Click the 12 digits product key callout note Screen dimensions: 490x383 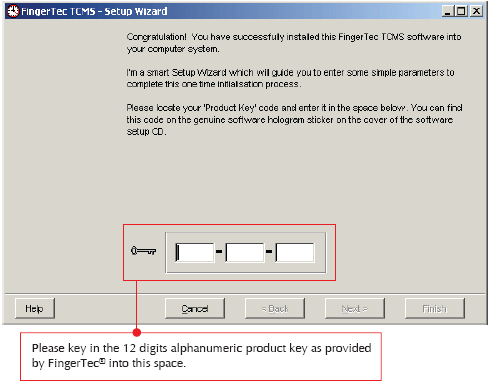(201, 356)
